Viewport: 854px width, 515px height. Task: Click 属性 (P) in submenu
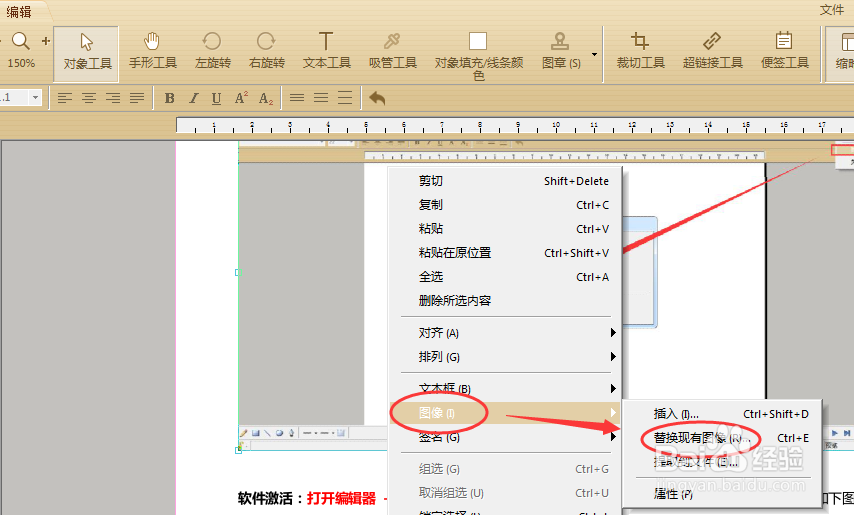[x=722, y=494]
